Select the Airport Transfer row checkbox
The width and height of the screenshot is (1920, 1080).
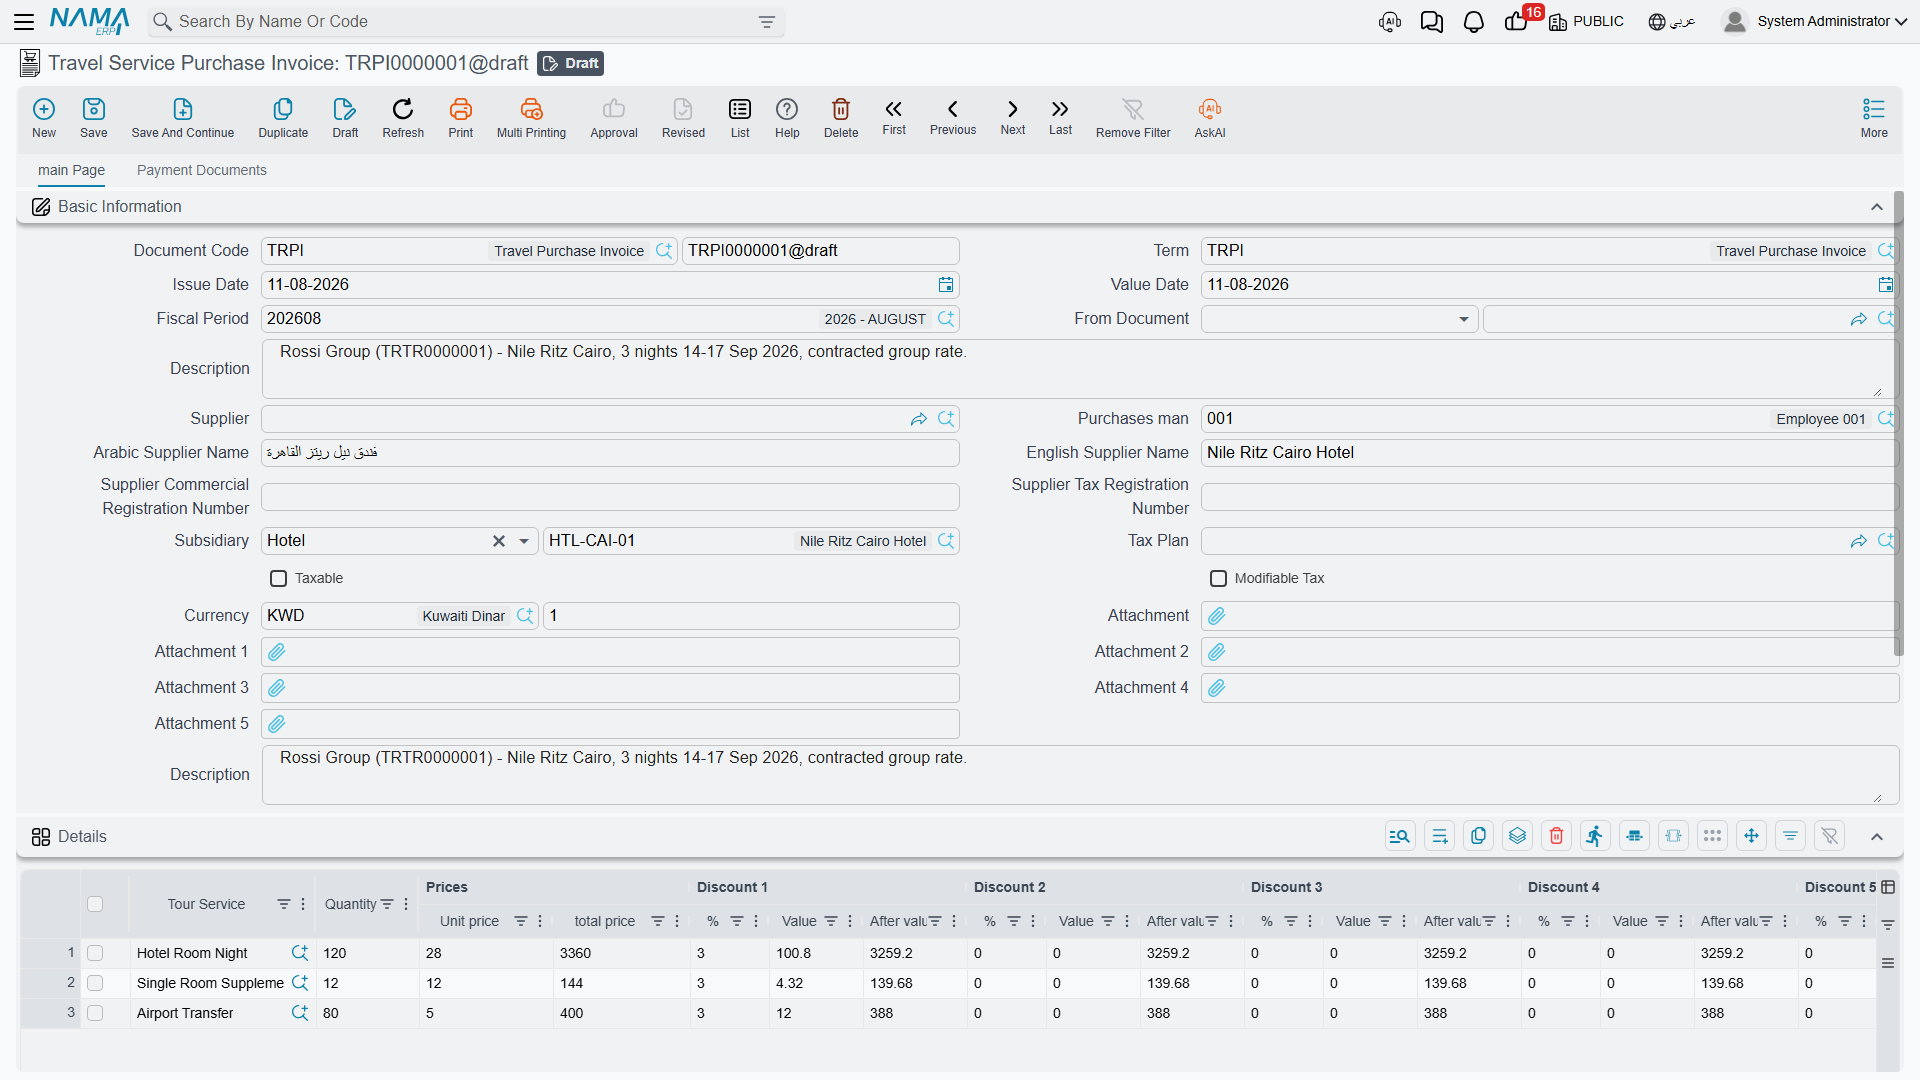pyautogui.click(x=95, y=1013)
